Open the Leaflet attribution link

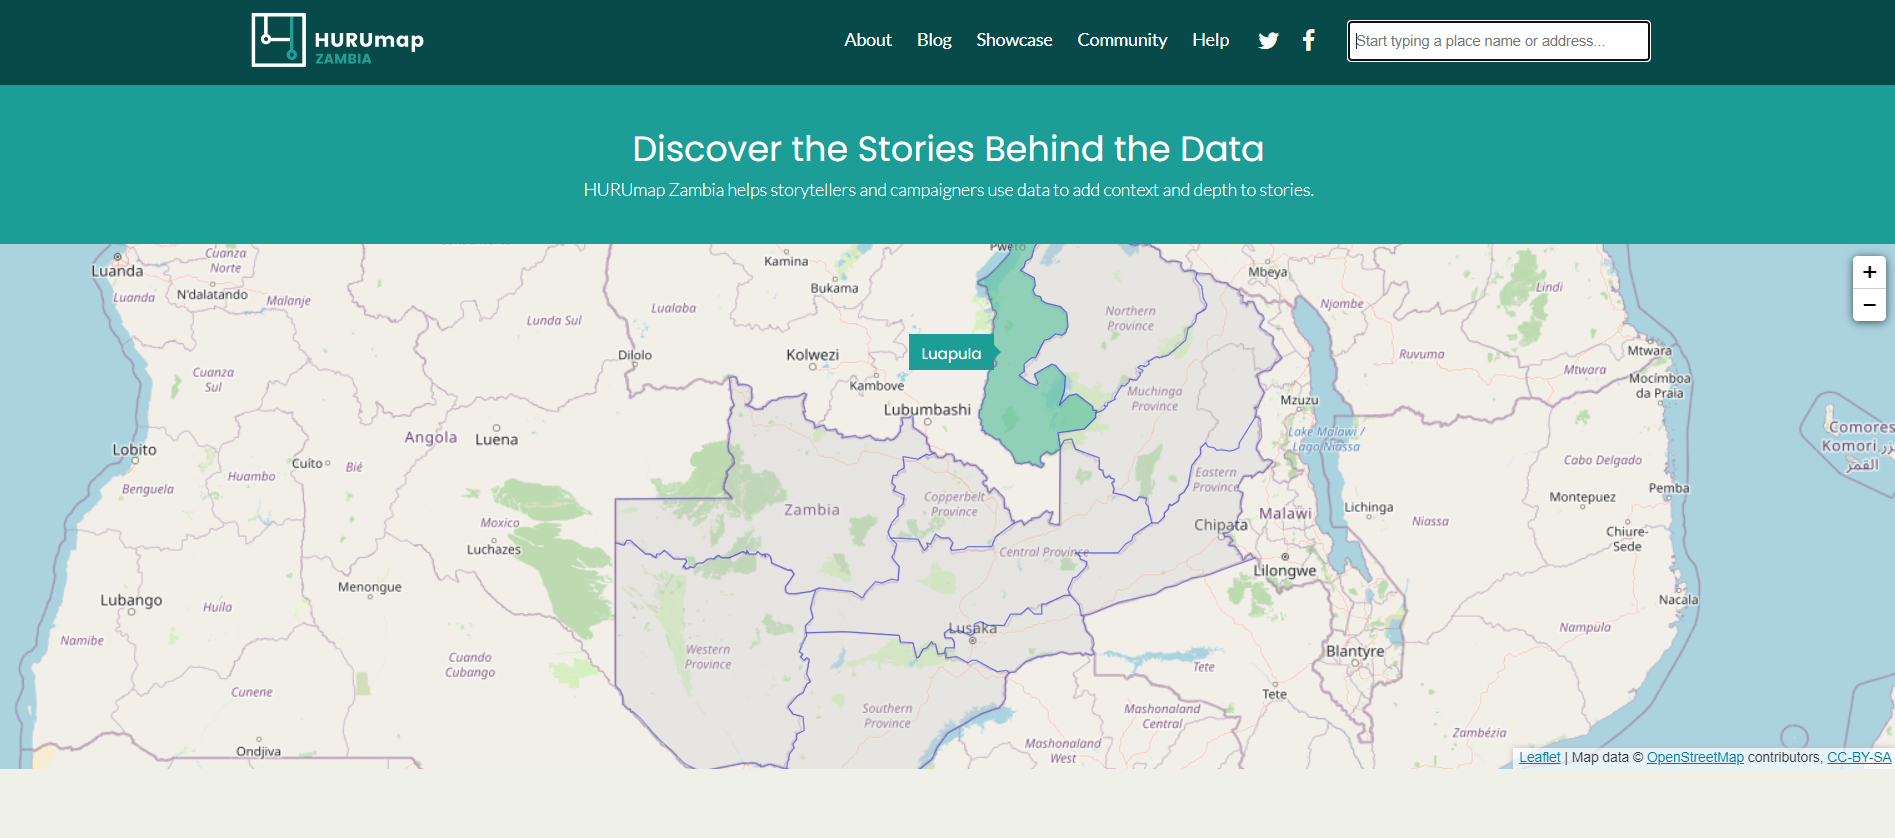tap(1539, 757)
